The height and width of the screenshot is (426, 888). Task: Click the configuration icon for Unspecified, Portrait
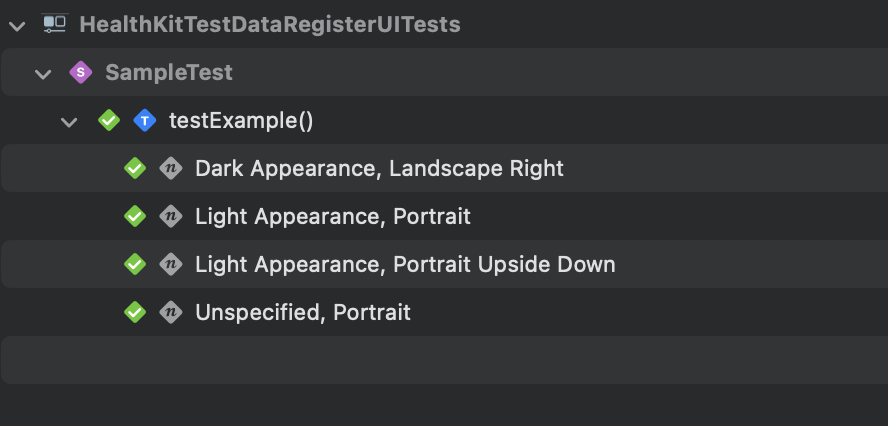pos(170,312)
